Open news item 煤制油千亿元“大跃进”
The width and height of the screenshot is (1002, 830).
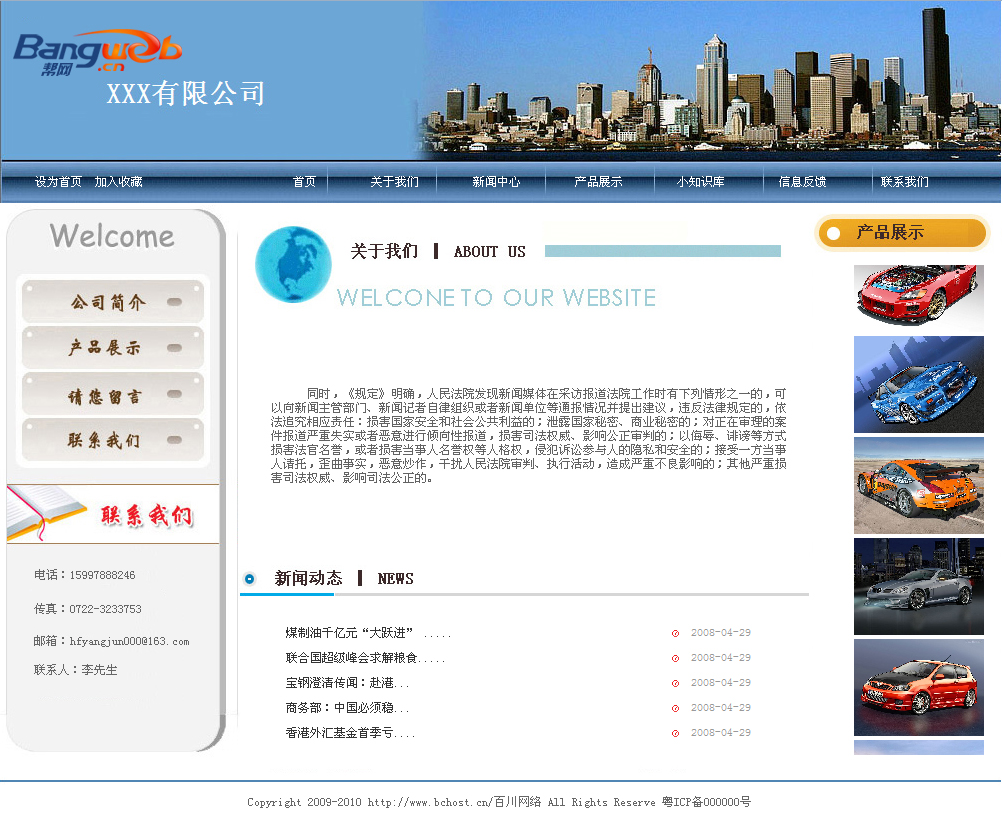[x=349, y=633]
